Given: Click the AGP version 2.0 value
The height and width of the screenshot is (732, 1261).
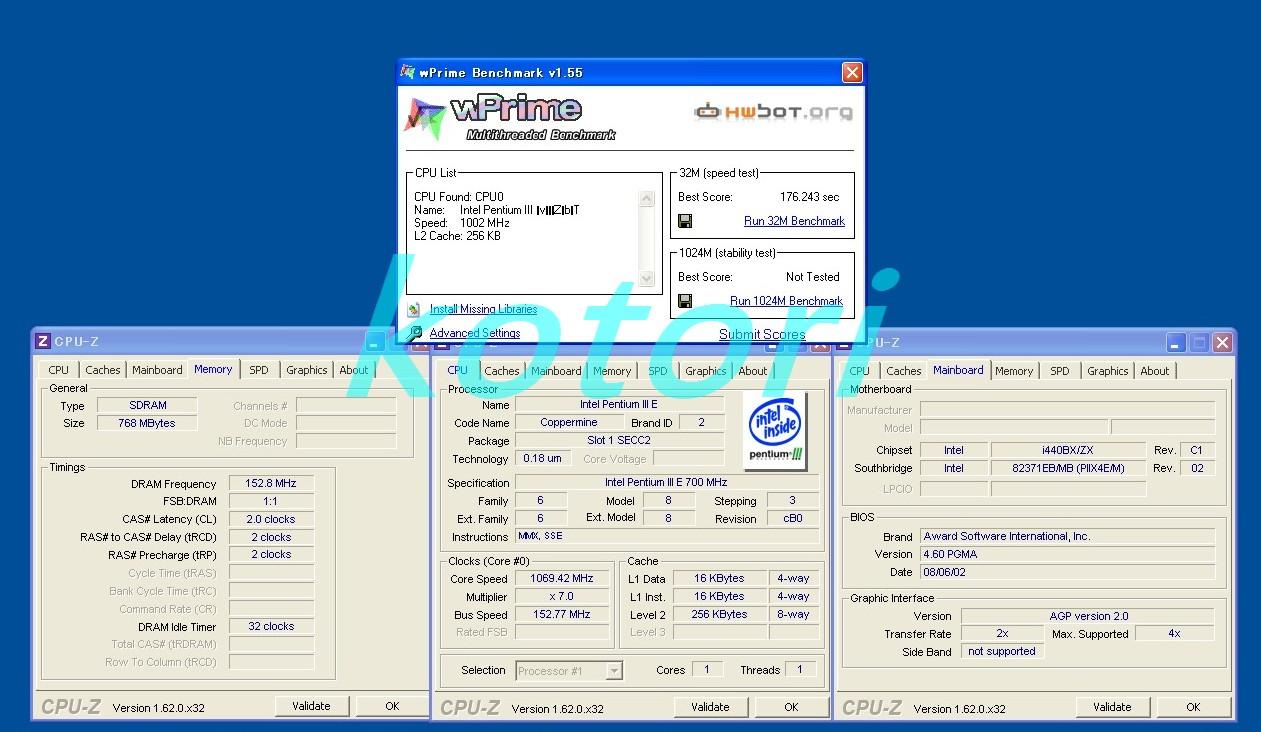Looking at the screenshot, I should coord(1088,616).
